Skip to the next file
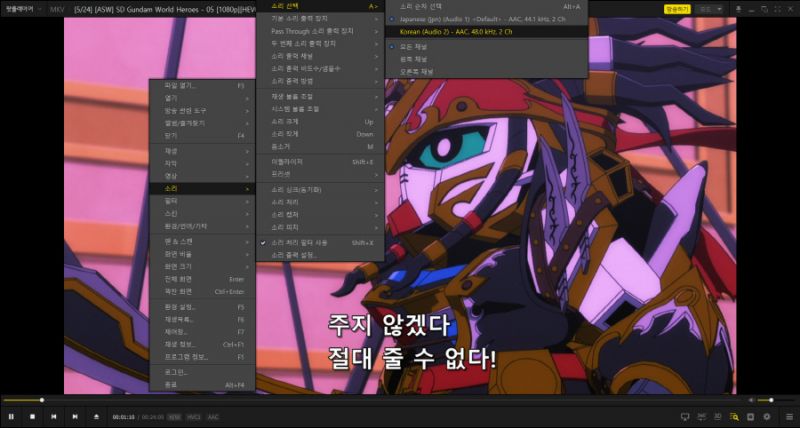The image size is (800, 428). [x=75, y=416]
